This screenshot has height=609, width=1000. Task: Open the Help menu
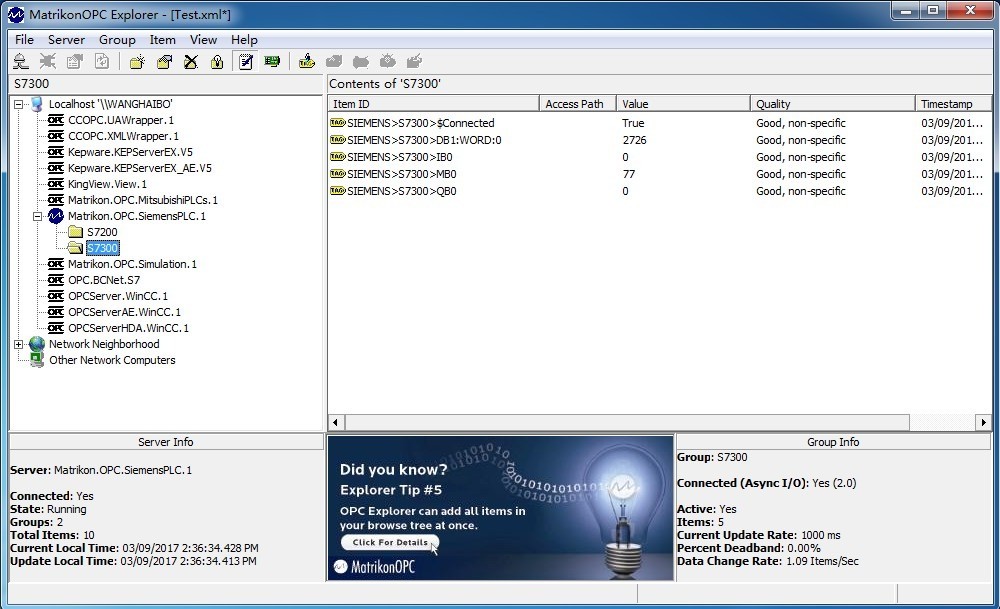pos(244,40)
